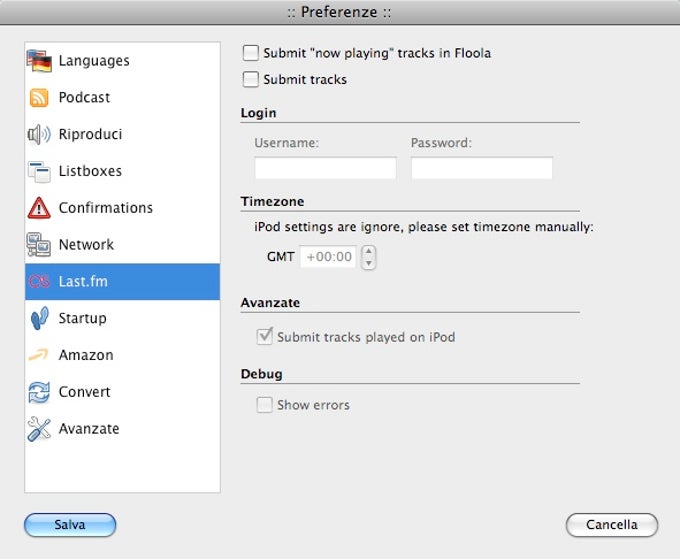Viewport: 680px width, 559px height.
Task: Open the Amazon preferences section
Action: pyautogui.click(x=85, y=355)
